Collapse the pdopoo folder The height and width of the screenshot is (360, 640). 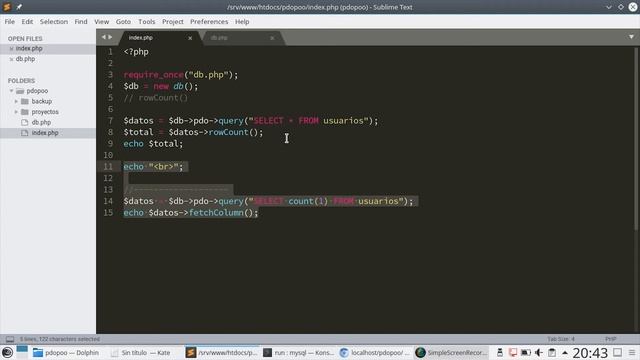tap(11, 91)
